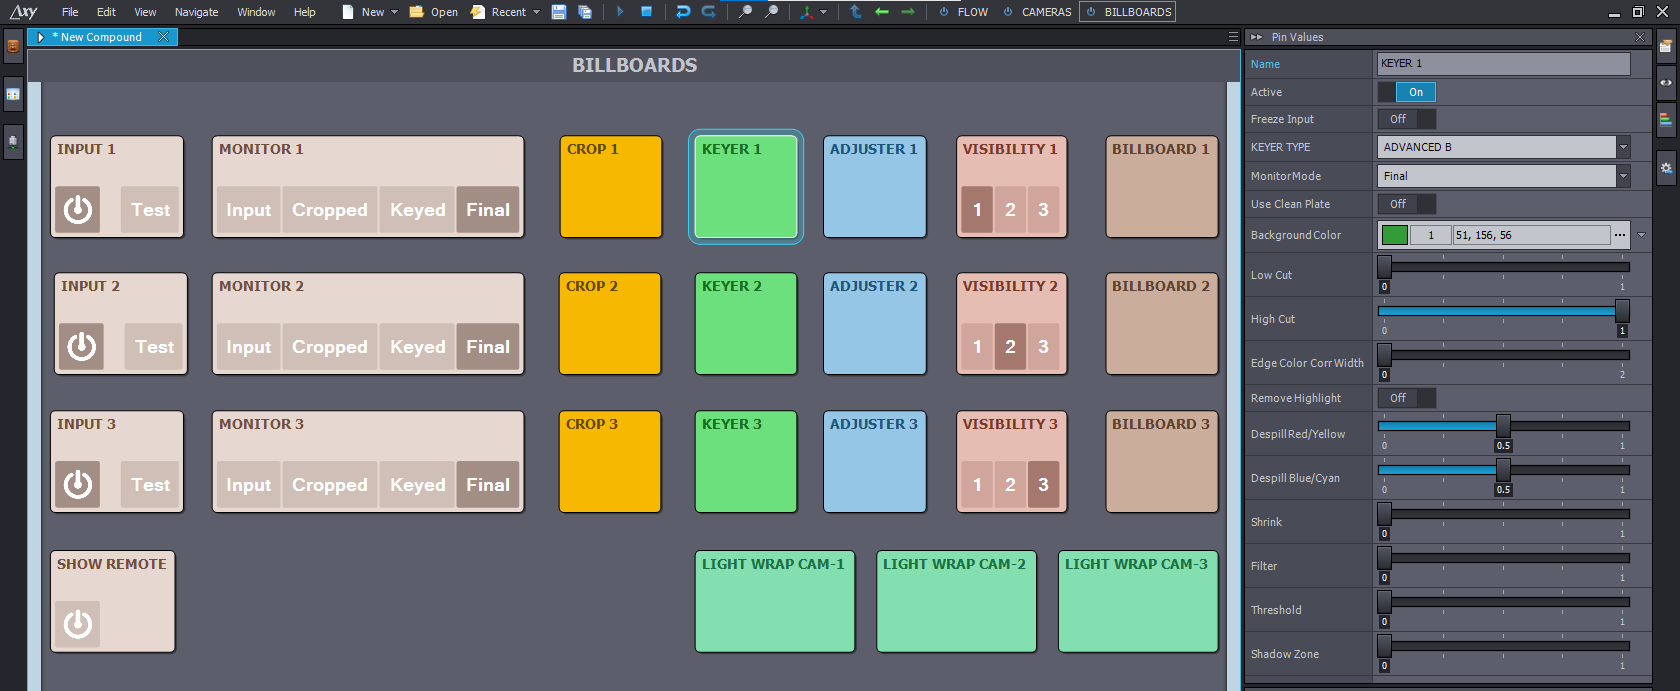Expand the MonitorMode dropdown
Screen dimensions: 1680x691
click(1623, 176)
